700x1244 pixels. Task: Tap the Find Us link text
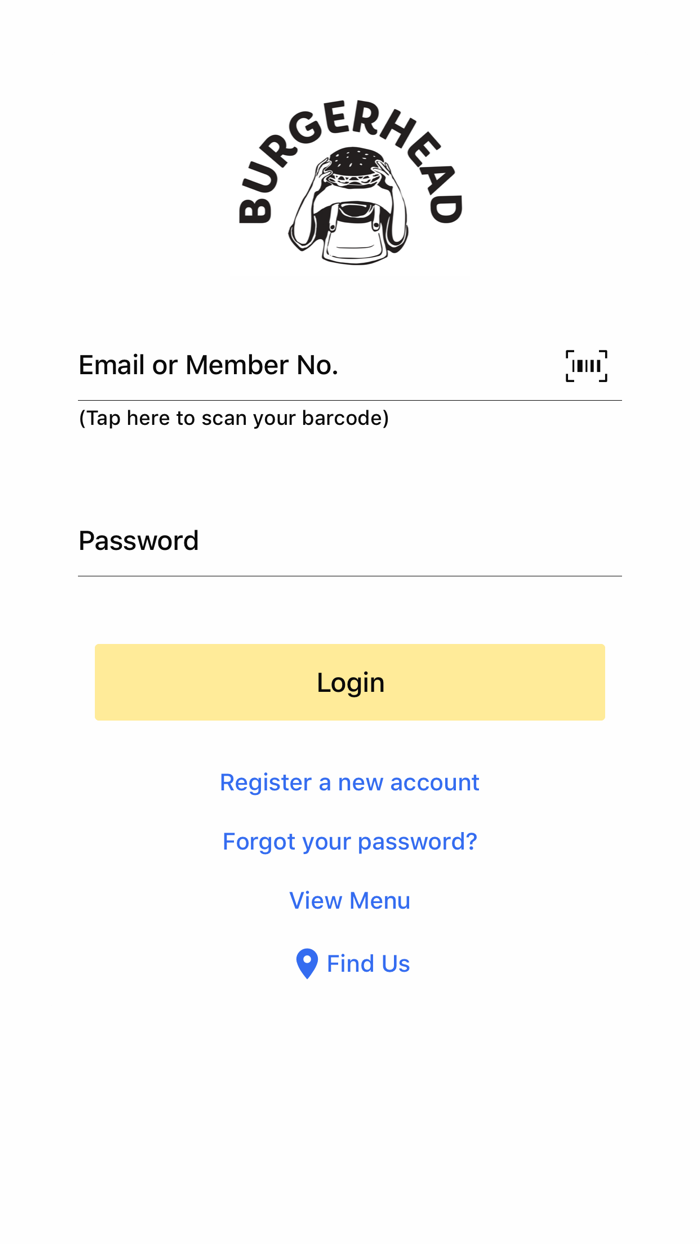(368, 964)
